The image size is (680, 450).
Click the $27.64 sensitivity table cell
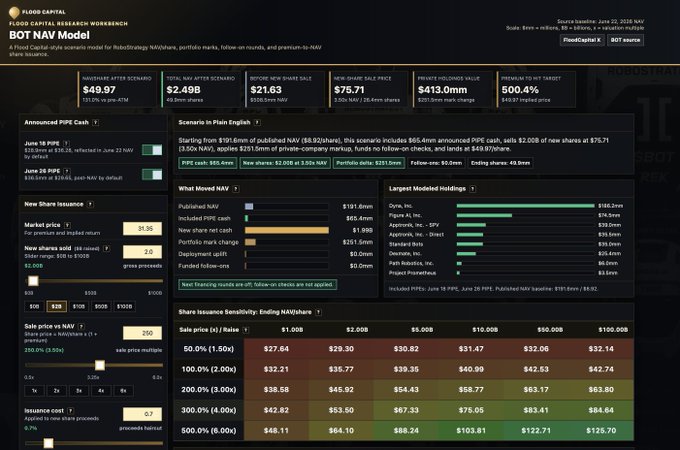tap(276, 349)
